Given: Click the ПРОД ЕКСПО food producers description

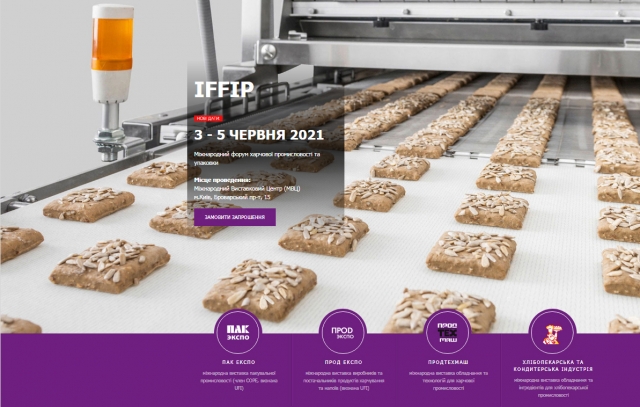Looking at the screenshot, I should coord(343,380).
